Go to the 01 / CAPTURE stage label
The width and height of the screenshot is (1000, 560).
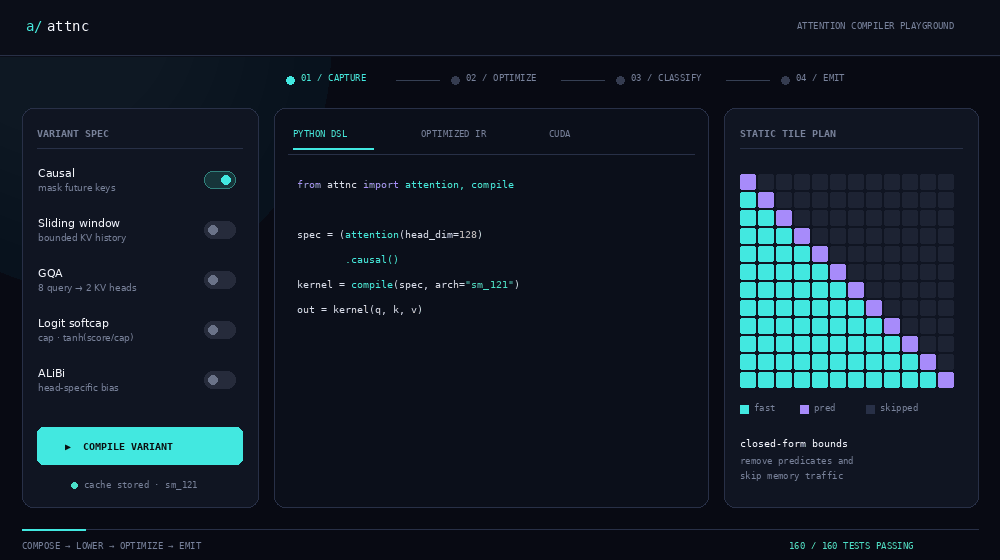point(334,78)
